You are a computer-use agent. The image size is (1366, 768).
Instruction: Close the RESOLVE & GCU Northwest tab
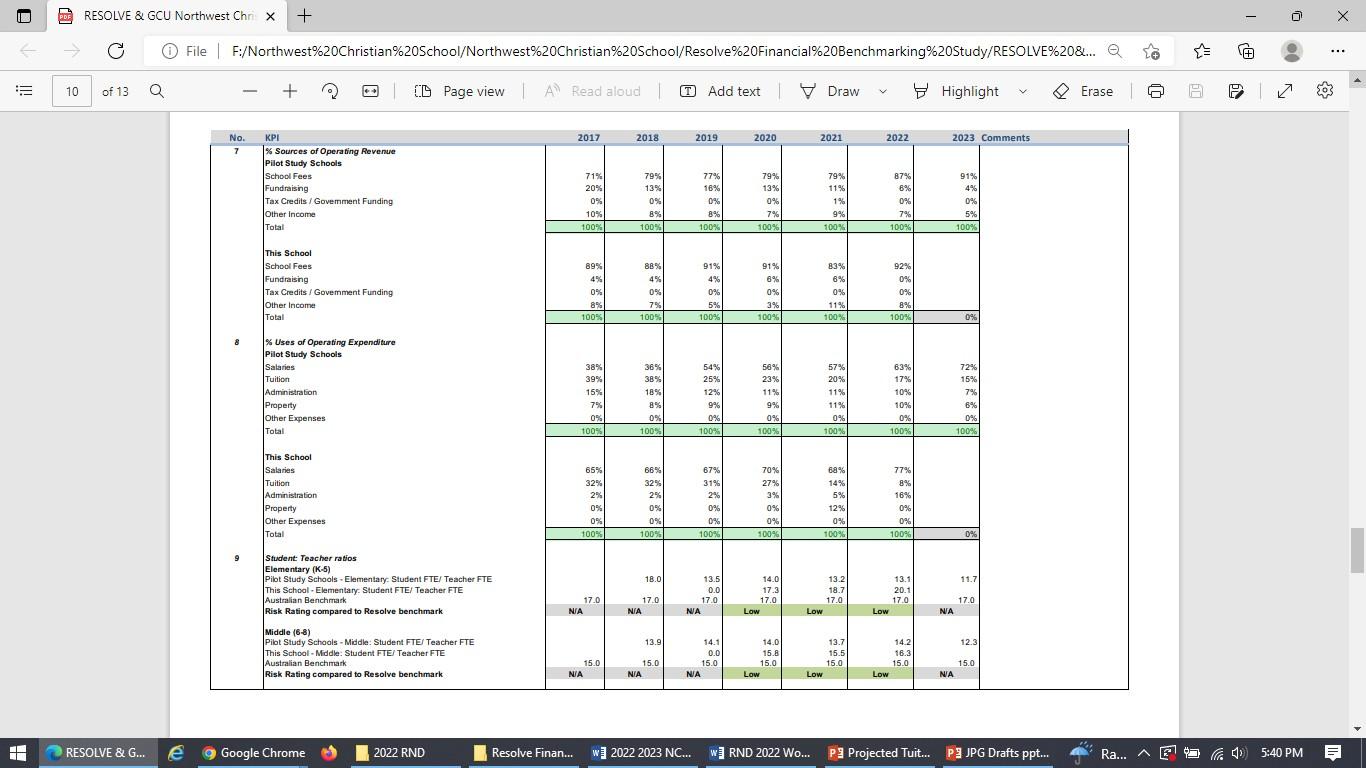(270, 16)
